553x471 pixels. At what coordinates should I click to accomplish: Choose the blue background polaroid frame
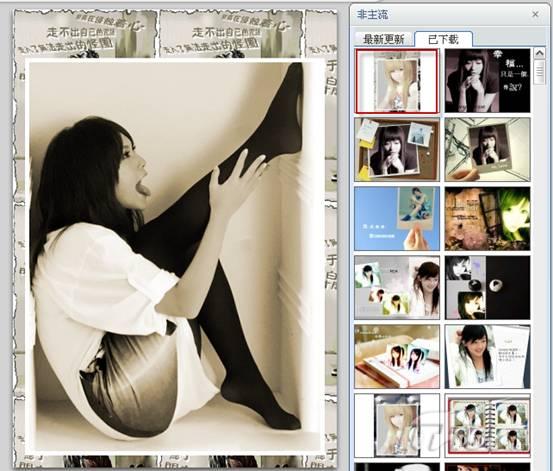pyautogui.click(x=397, y=219)
